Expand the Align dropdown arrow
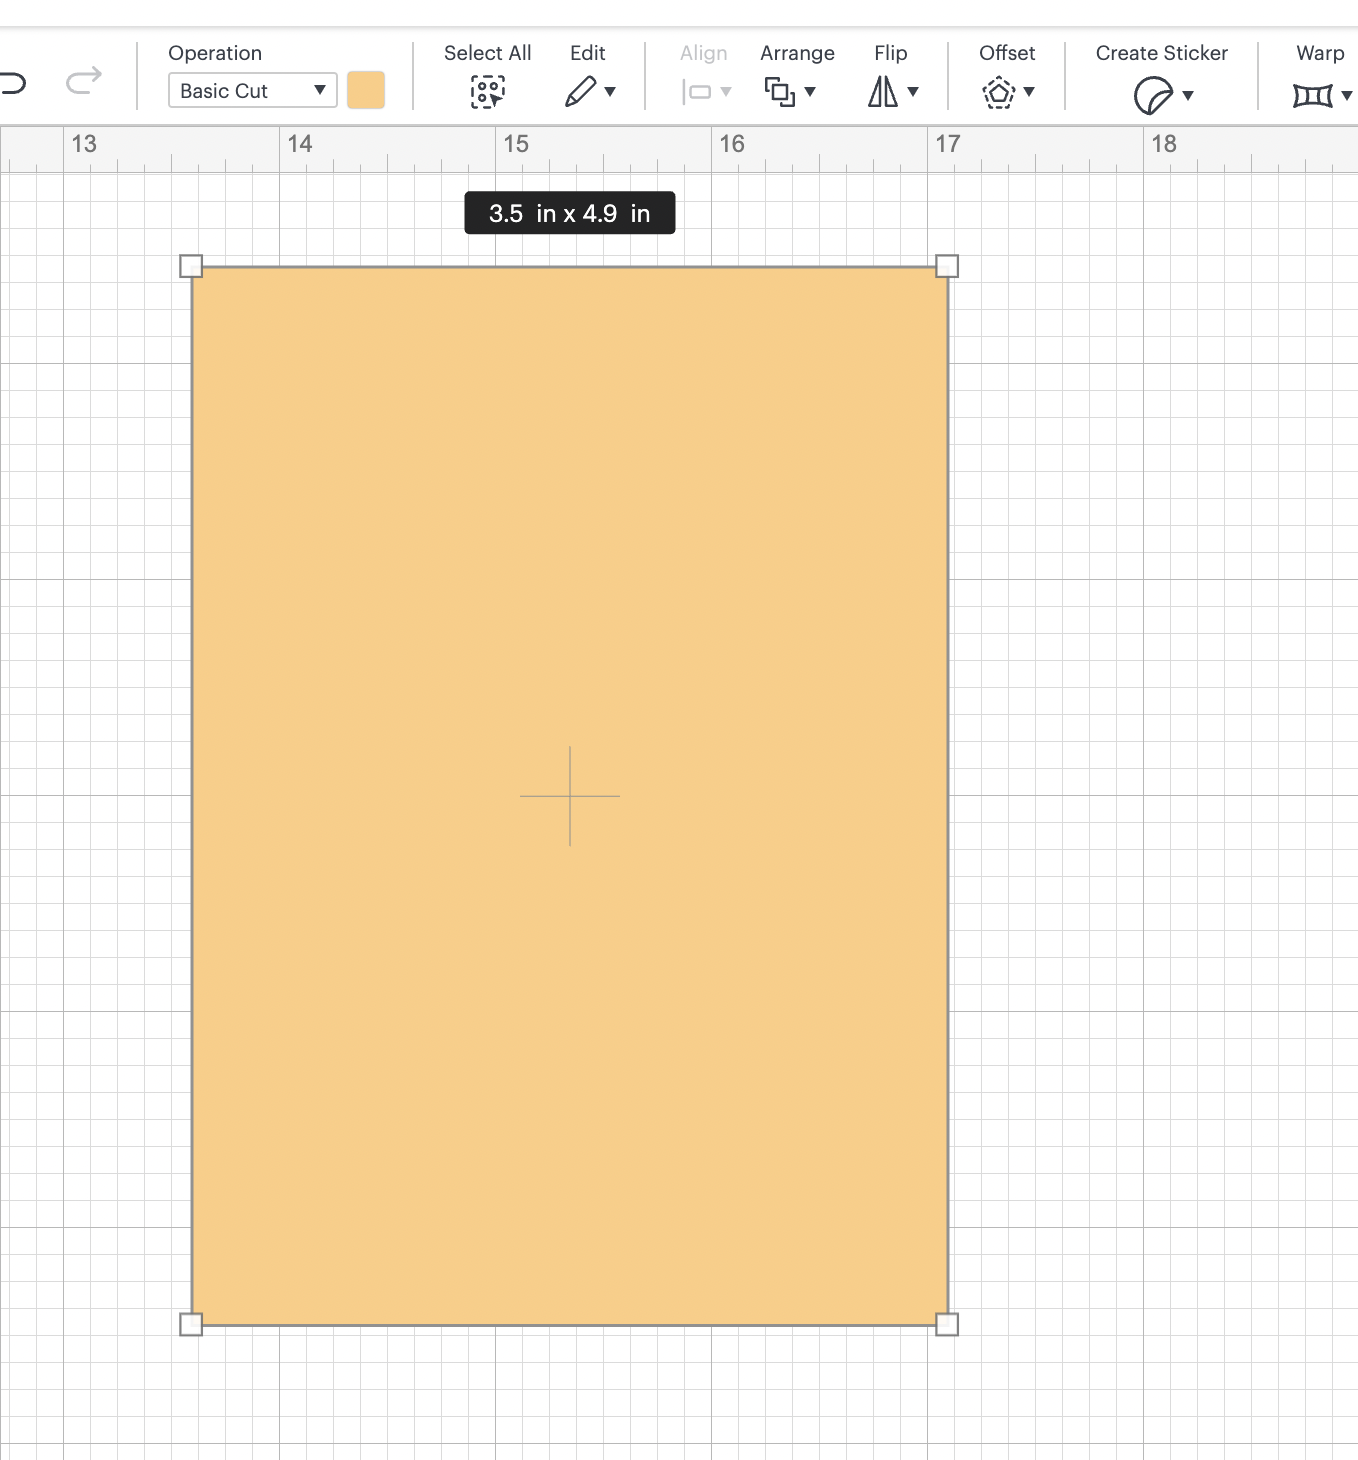1358x1460 pixels. click(x=726, y=92)
